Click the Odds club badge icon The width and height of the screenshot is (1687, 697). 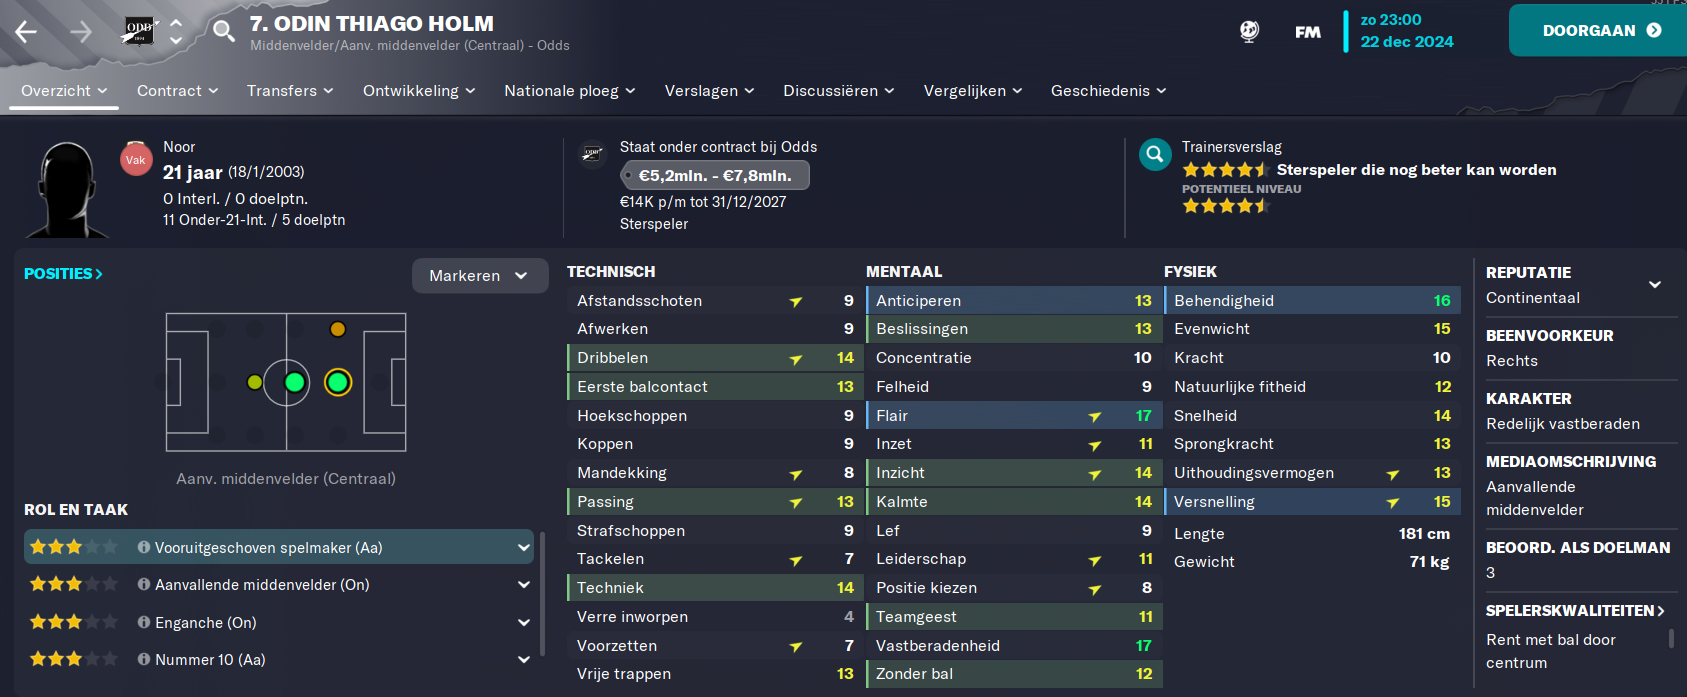[139, 31]
